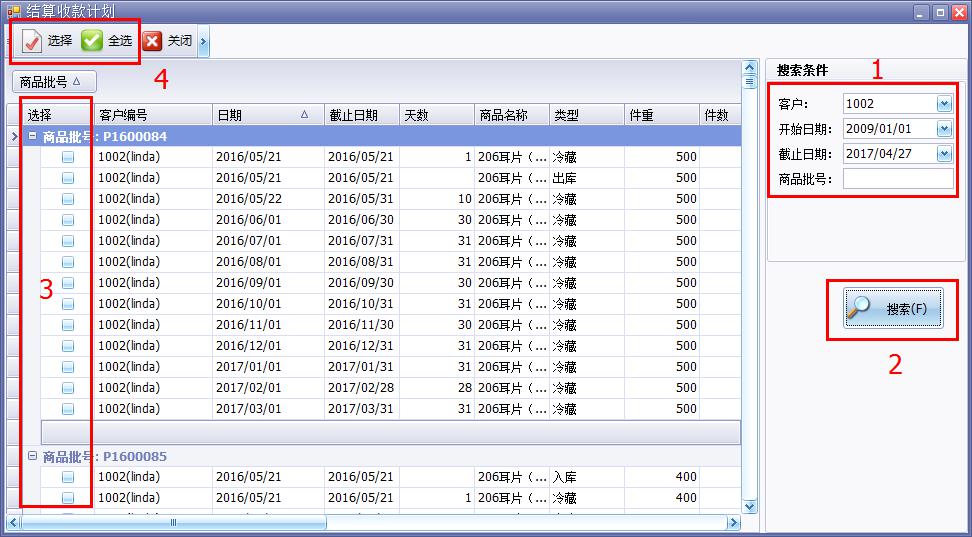Click the application icon in the title bar
Viewport: 972px width, 537px height.
click(x=13, y=11)
